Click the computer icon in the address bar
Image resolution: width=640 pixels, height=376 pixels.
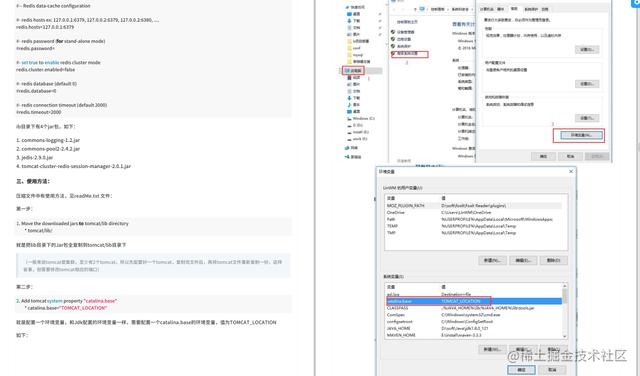(x=422, y=9)
